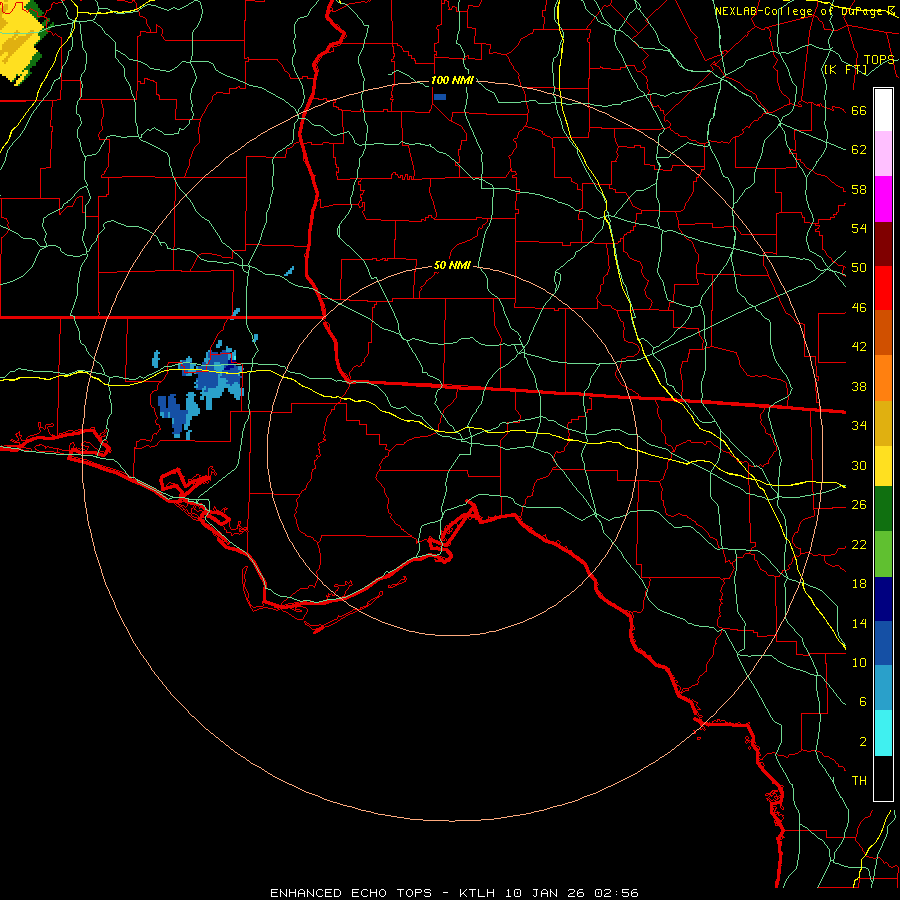Click the Enhanced Echo Tops KTLH timestamp caption

click(454, 893)
